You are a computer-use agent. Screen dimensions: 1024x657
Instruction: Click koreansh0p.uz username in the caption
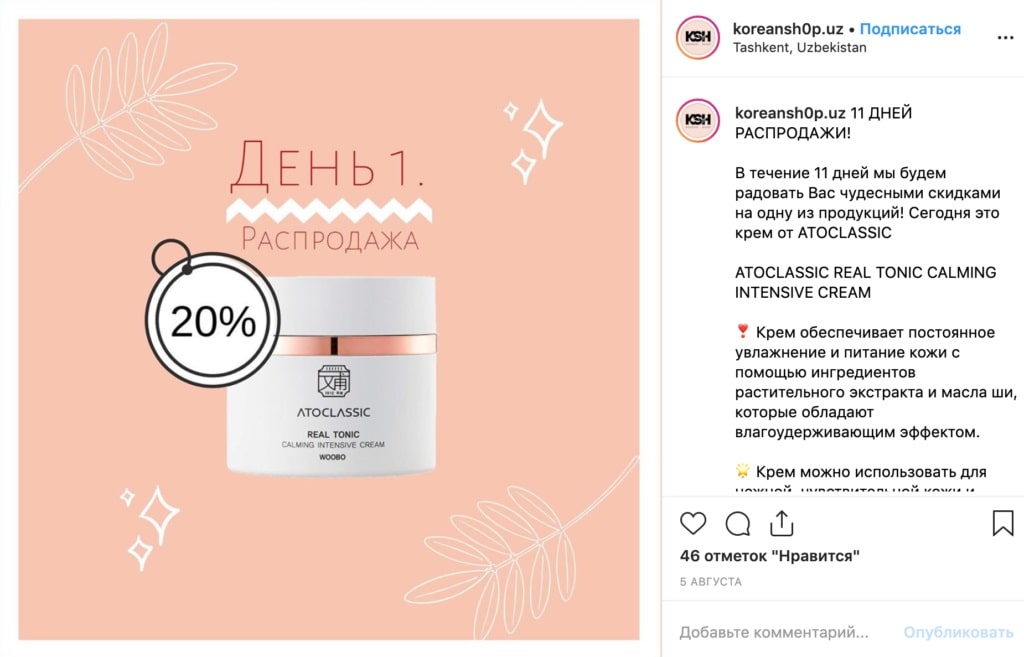[790, 113]
